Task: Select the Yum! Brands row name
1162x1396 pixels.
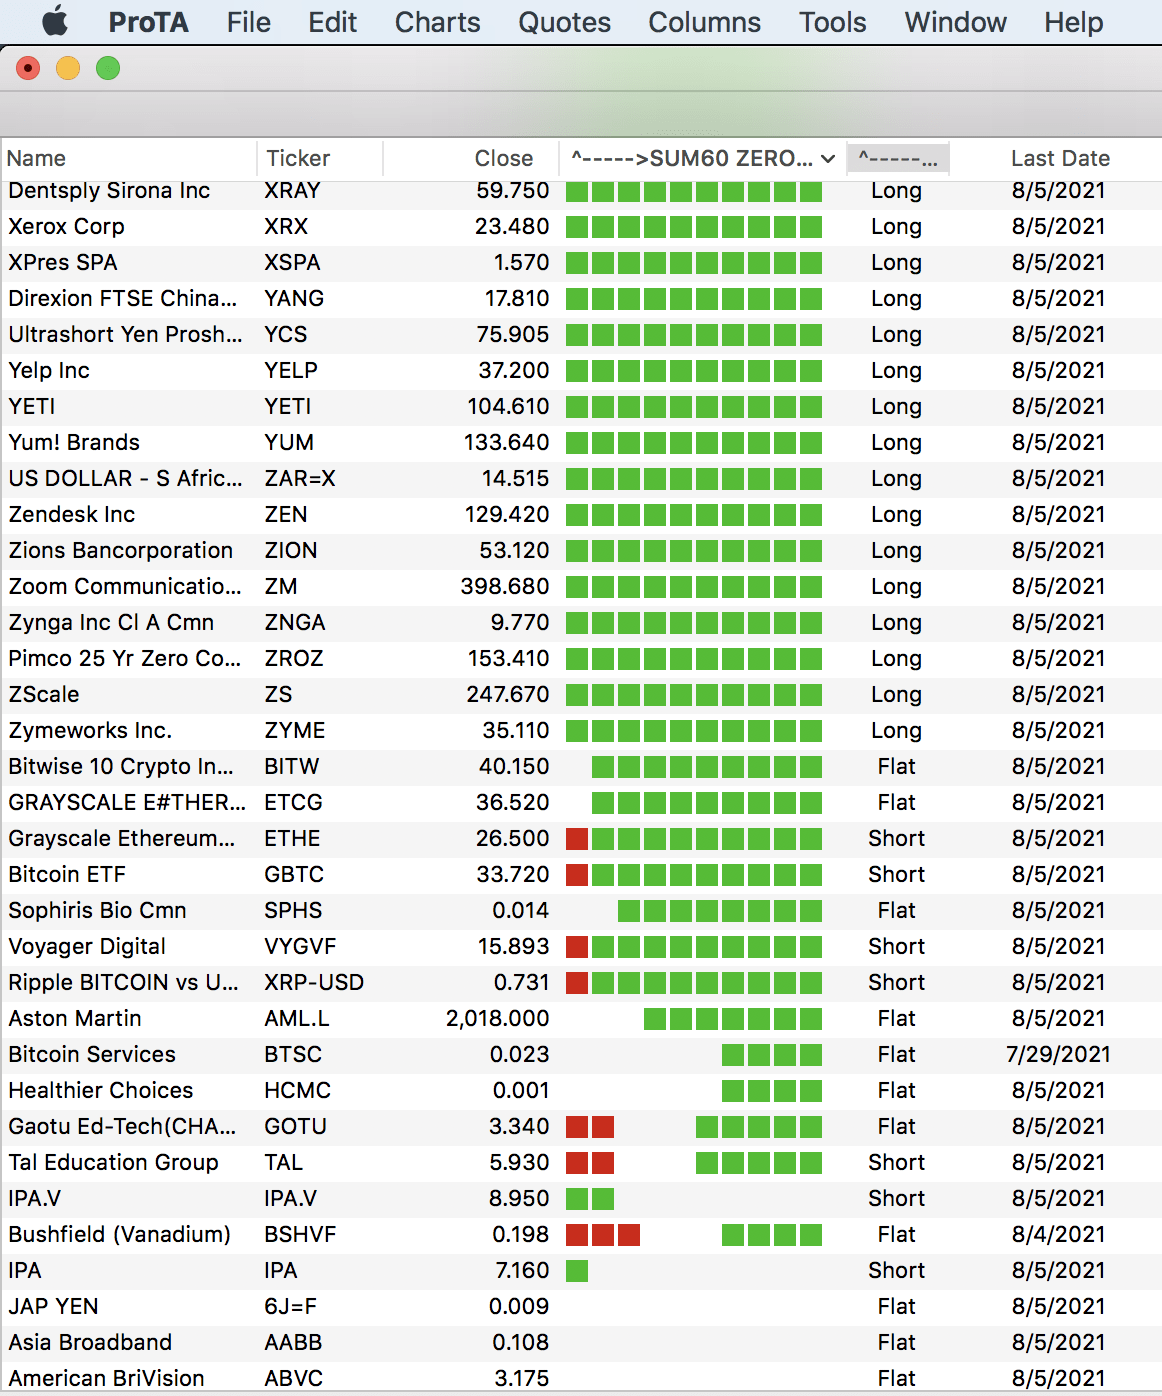Action: tap(74, 442)
